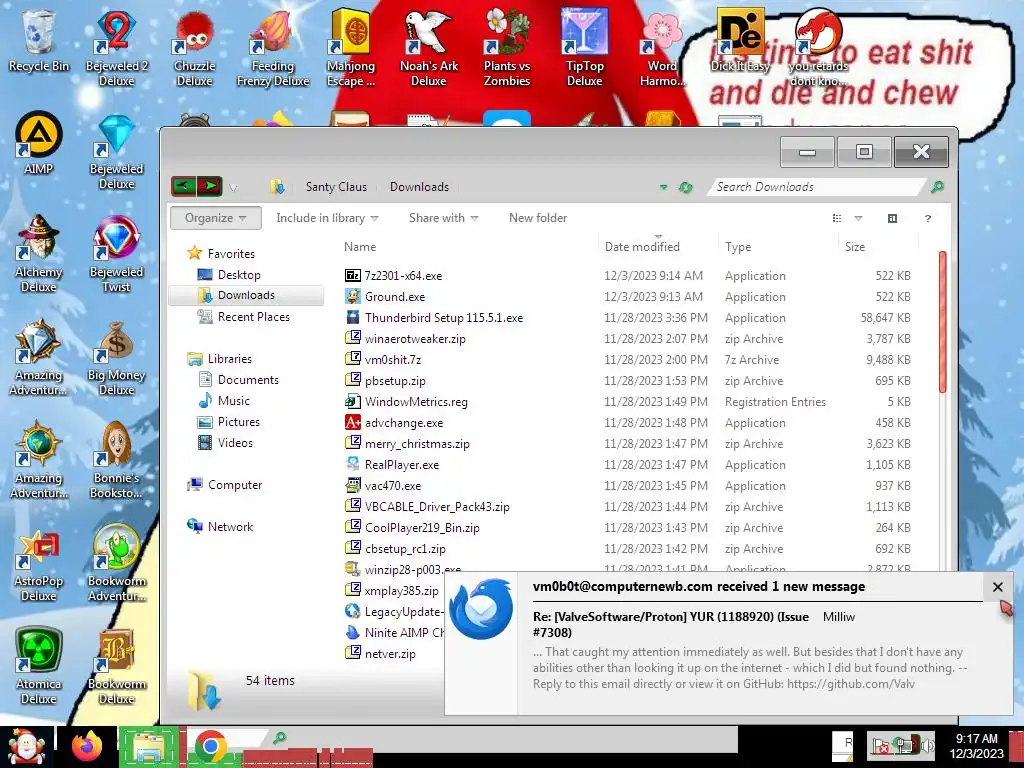Click the Santa start button
This screenshot has height=768, width=1024.
(26, 746)
